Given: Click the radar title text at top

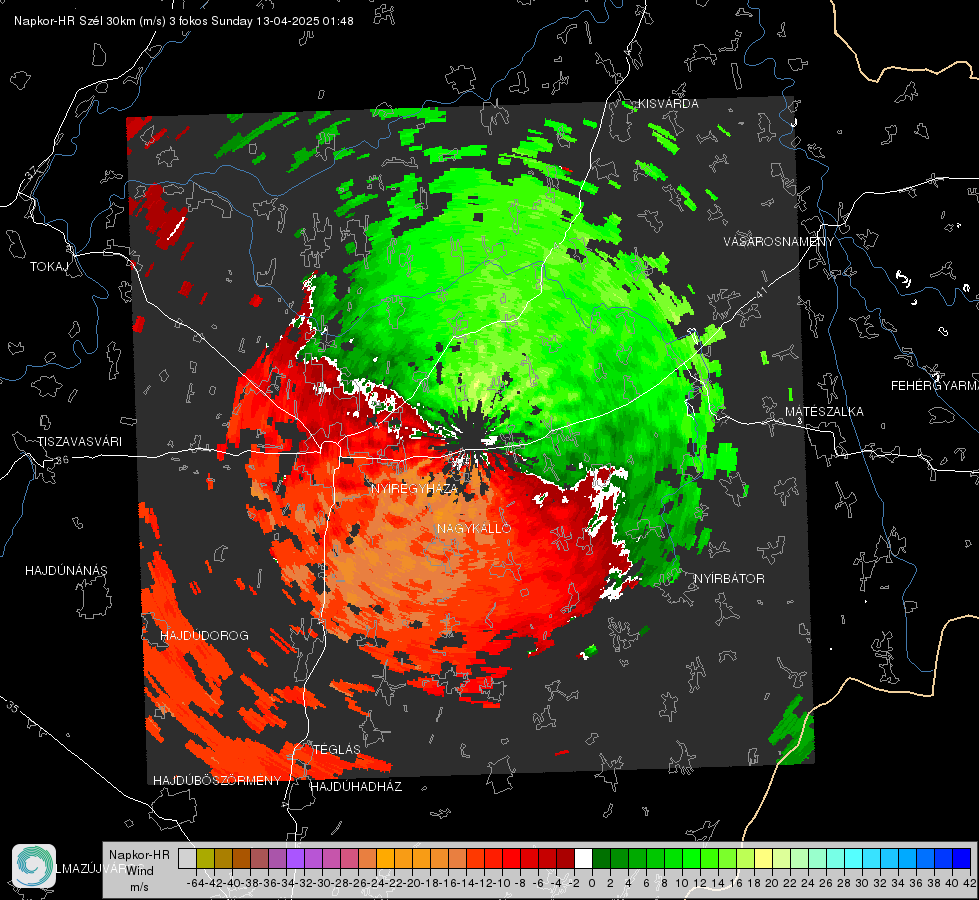Looking at the screenshot, I should pyautogui.click(x=184, y=21).
